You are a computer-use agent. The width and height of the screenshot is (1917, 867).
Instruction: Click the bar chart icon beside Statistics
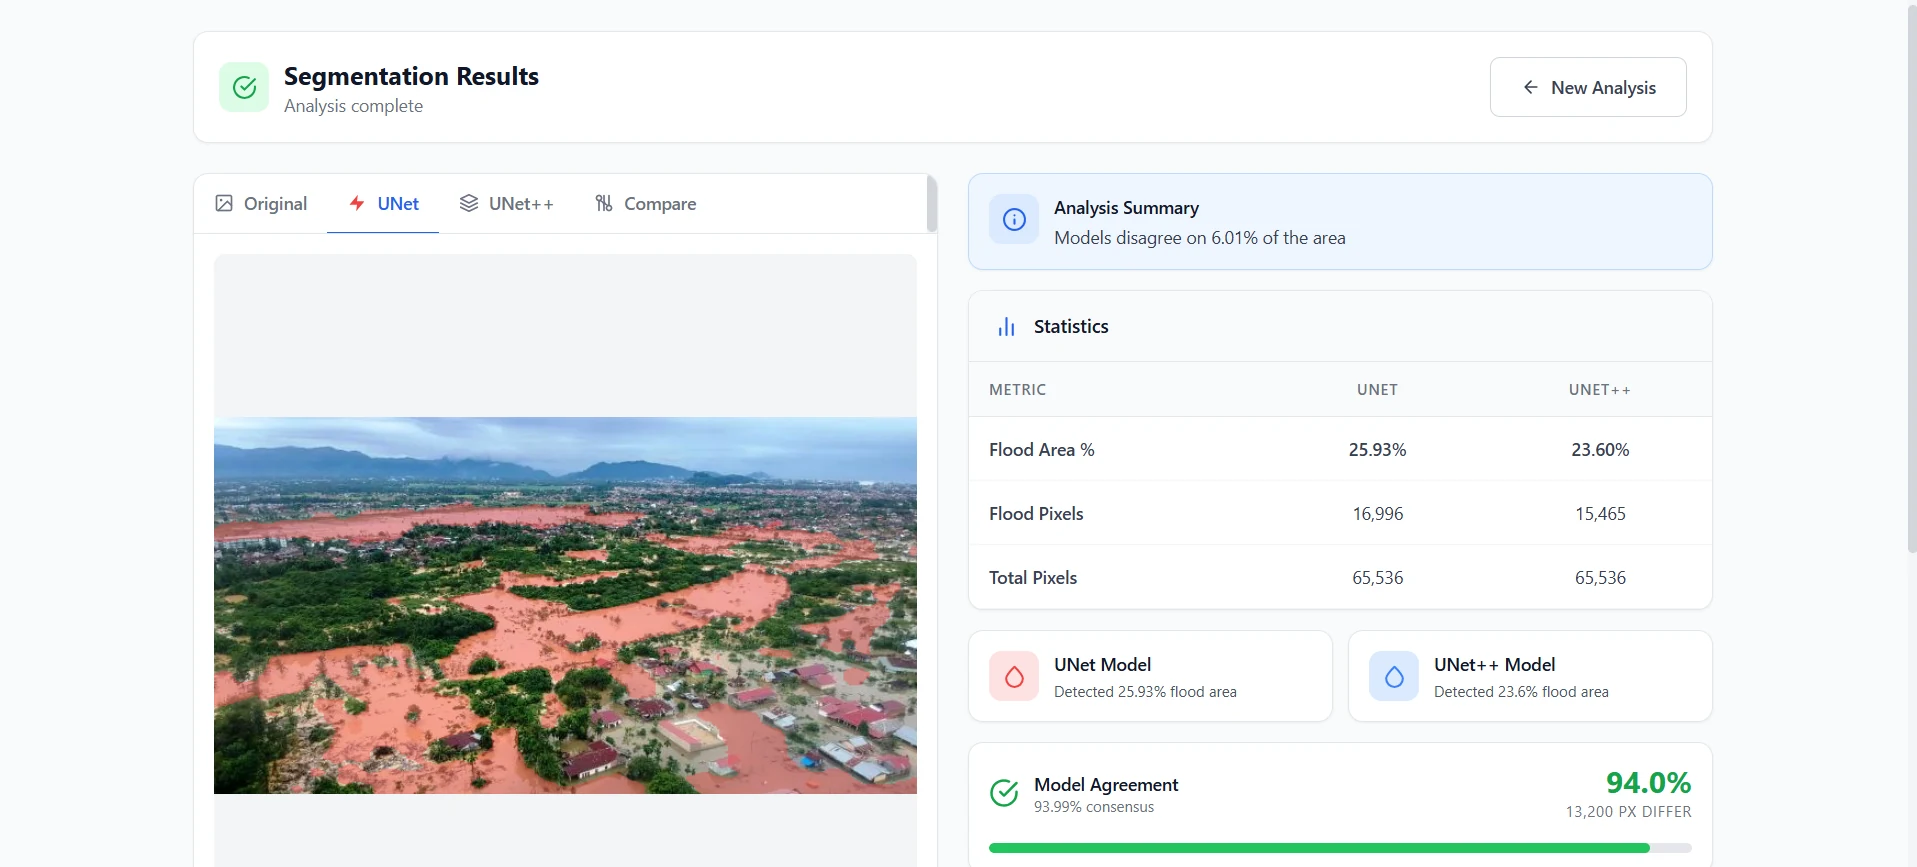tap(1006, 327)
